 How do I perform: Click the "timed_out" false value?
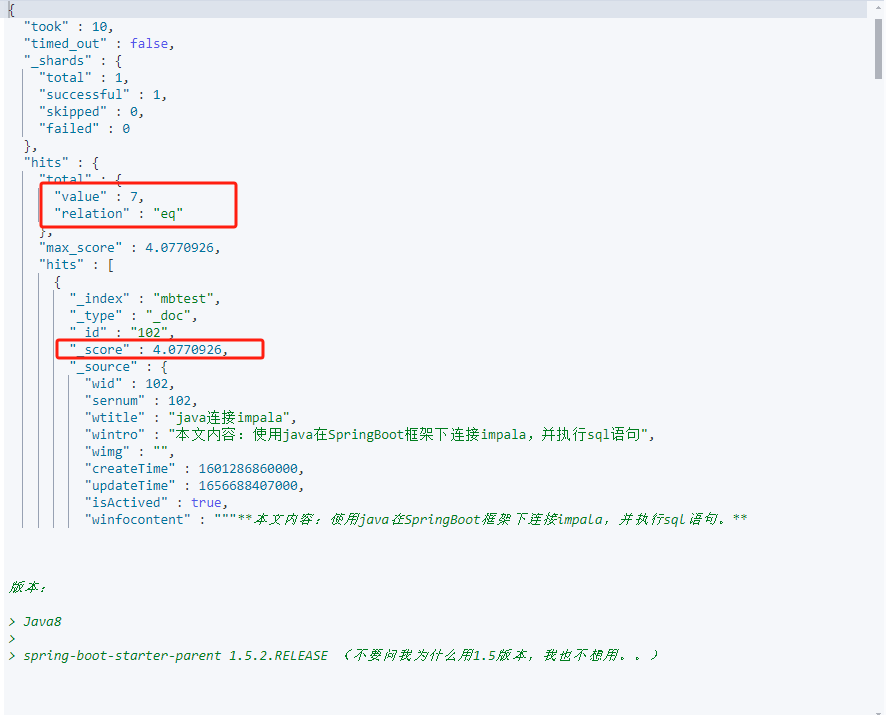tap(152, 43)
